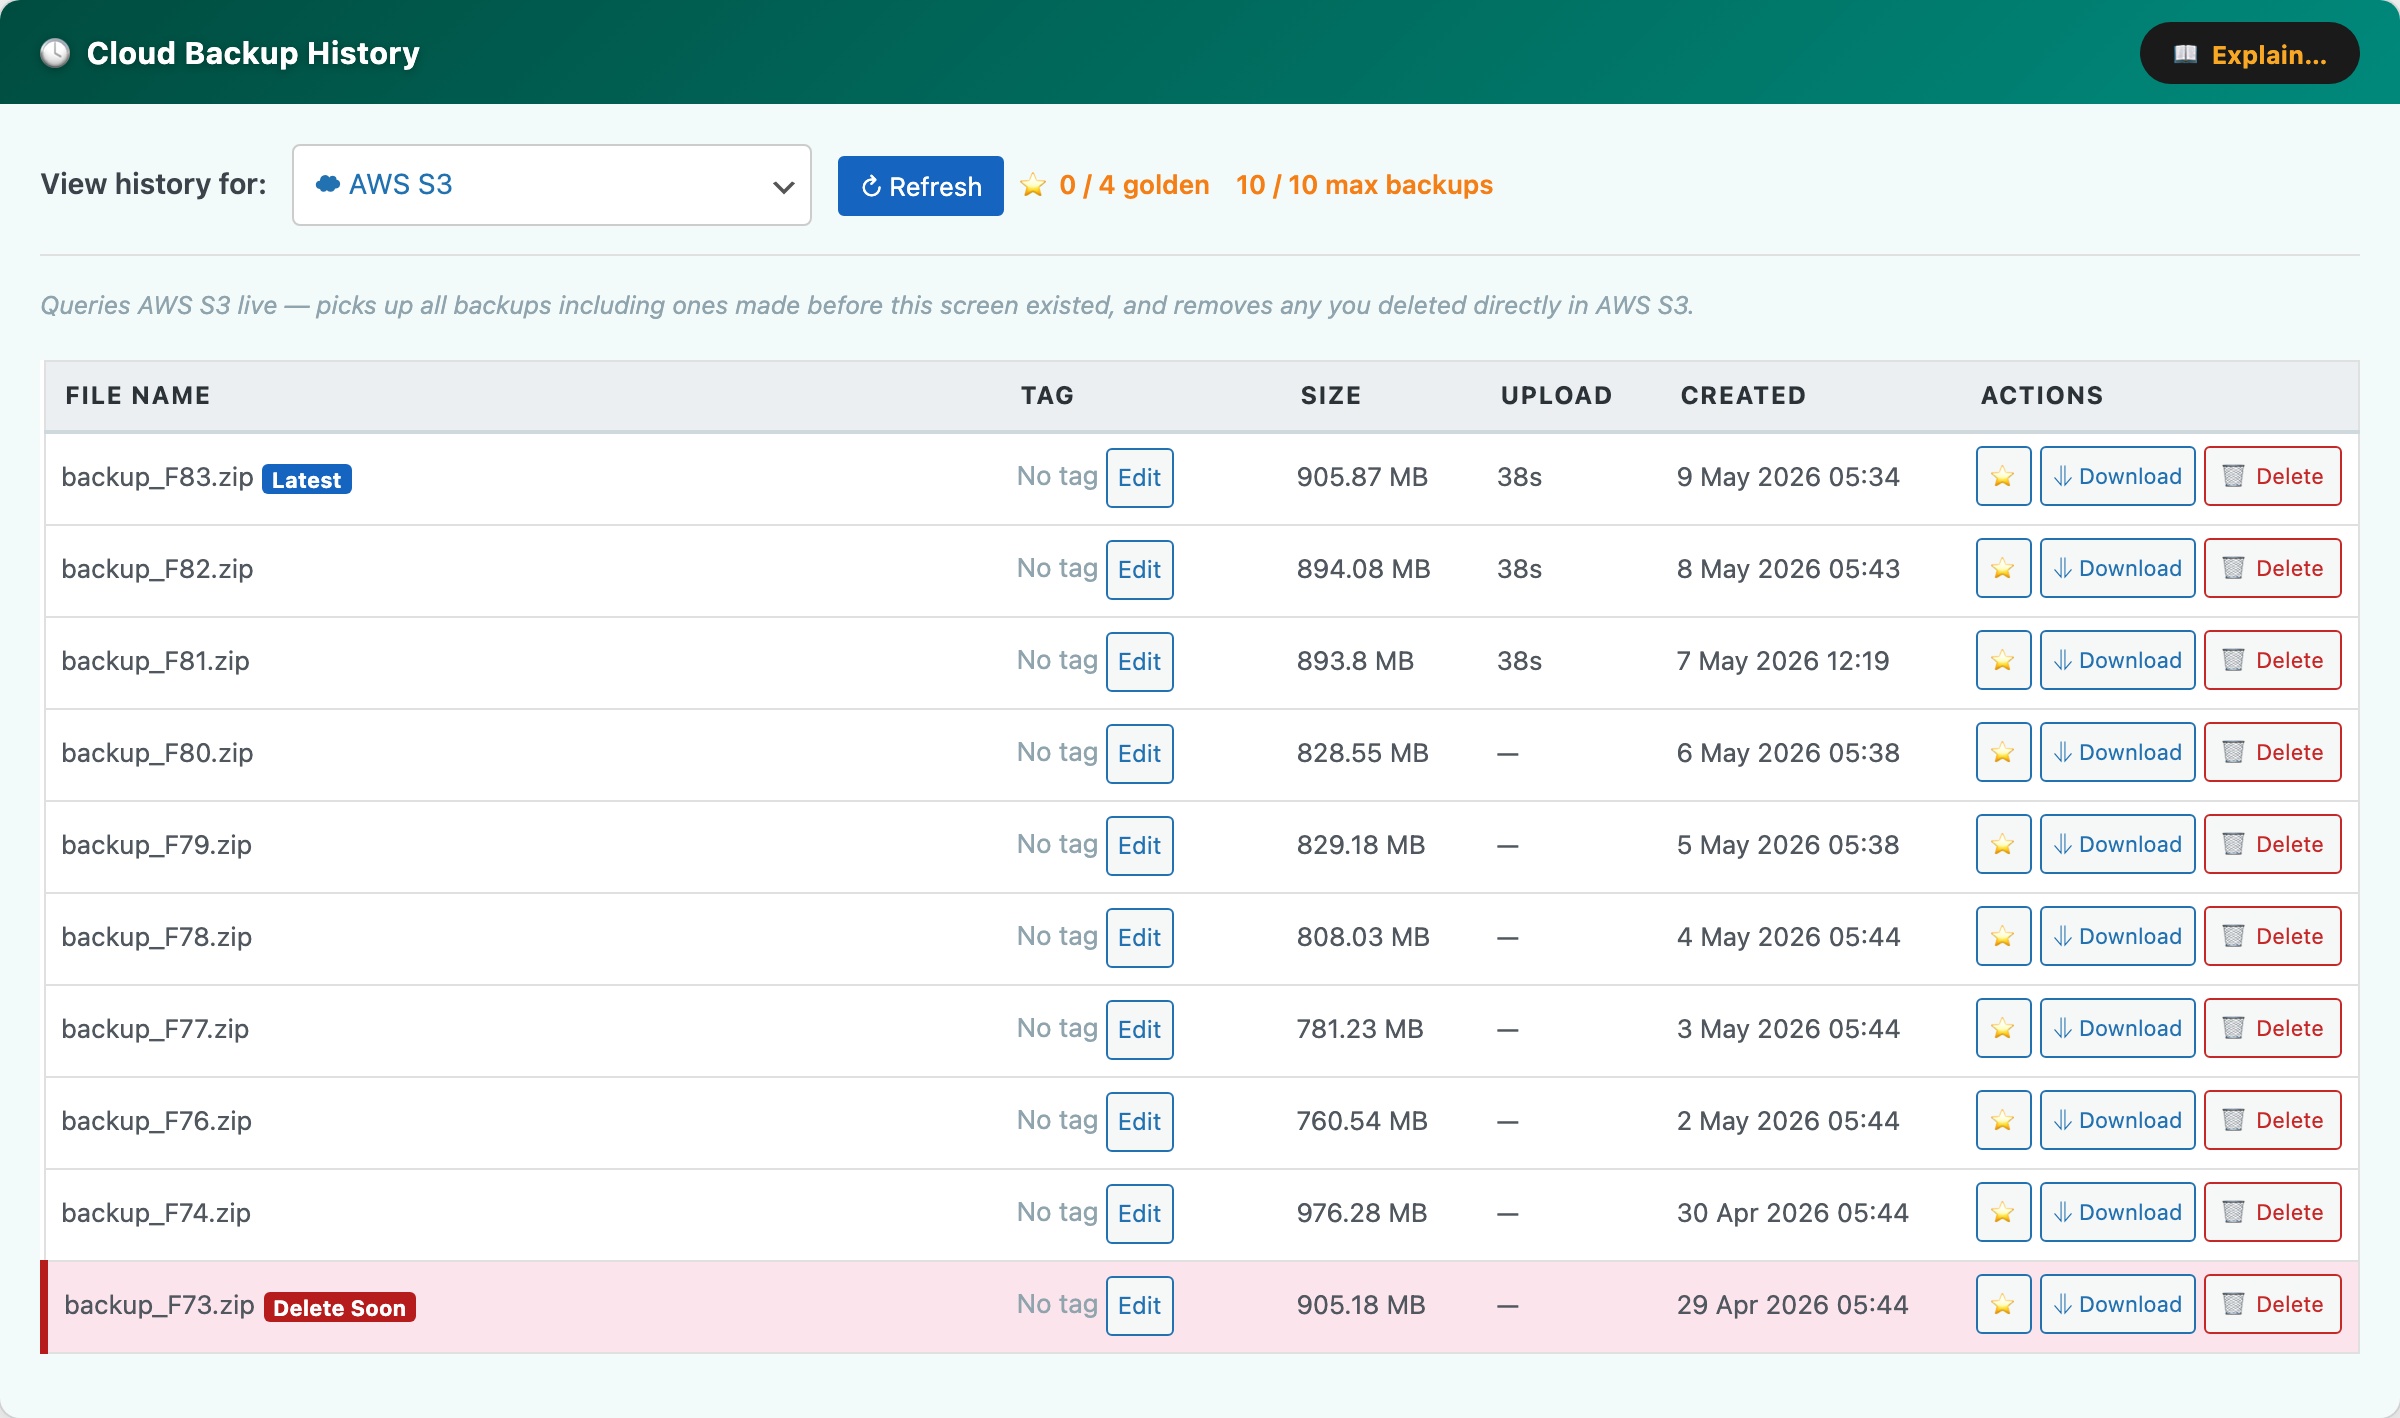Image resolution: width=2400 pixels, height=1418 pixels.
Task: Open the AWS S3 history dropdown
Action: click(x=551, y=185)
